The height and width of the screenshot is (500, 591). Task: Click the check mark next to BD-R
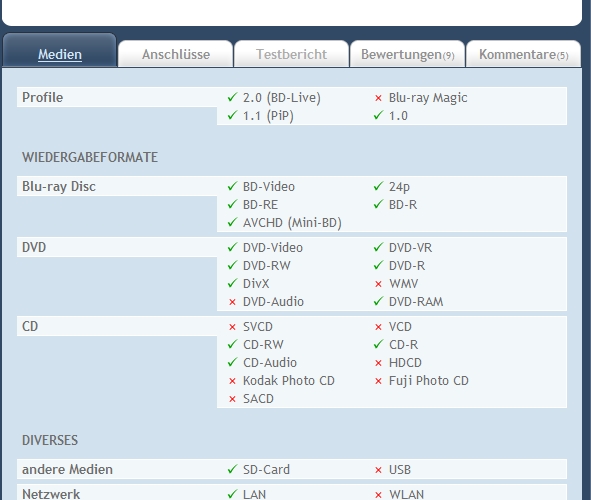[378, 204]
